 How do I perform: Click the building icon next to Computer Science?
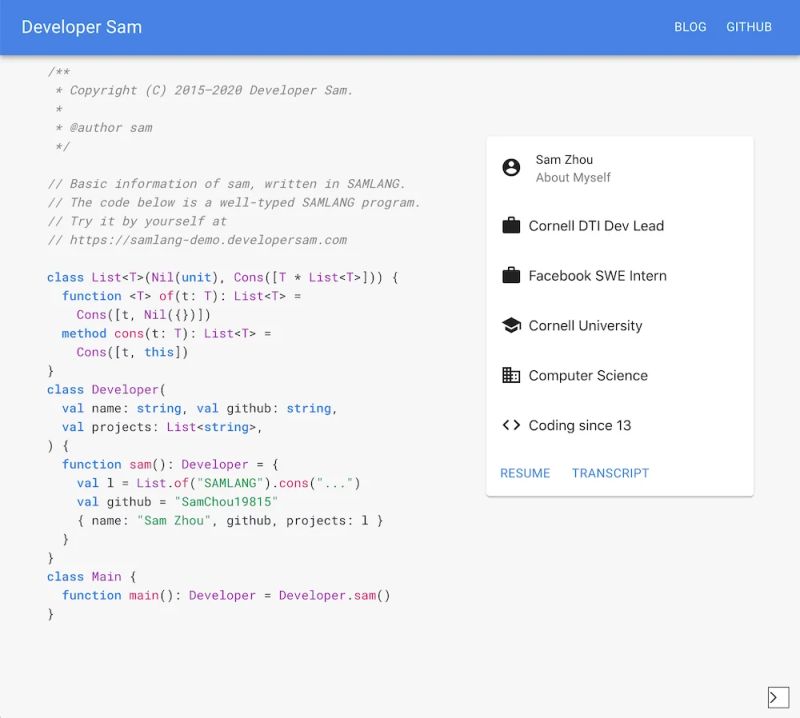pyautogui.click(x=512, y=375)
